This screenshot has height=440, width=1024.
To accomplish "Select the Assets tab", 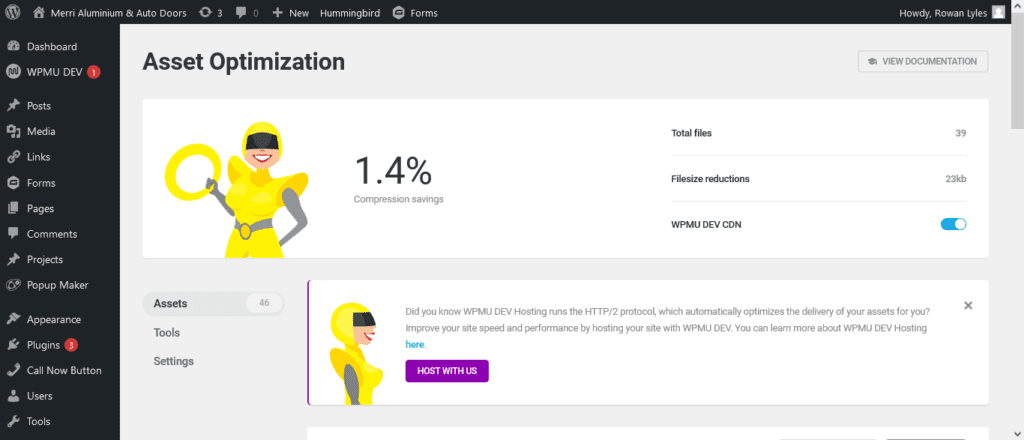I will [x=171, y=303].
